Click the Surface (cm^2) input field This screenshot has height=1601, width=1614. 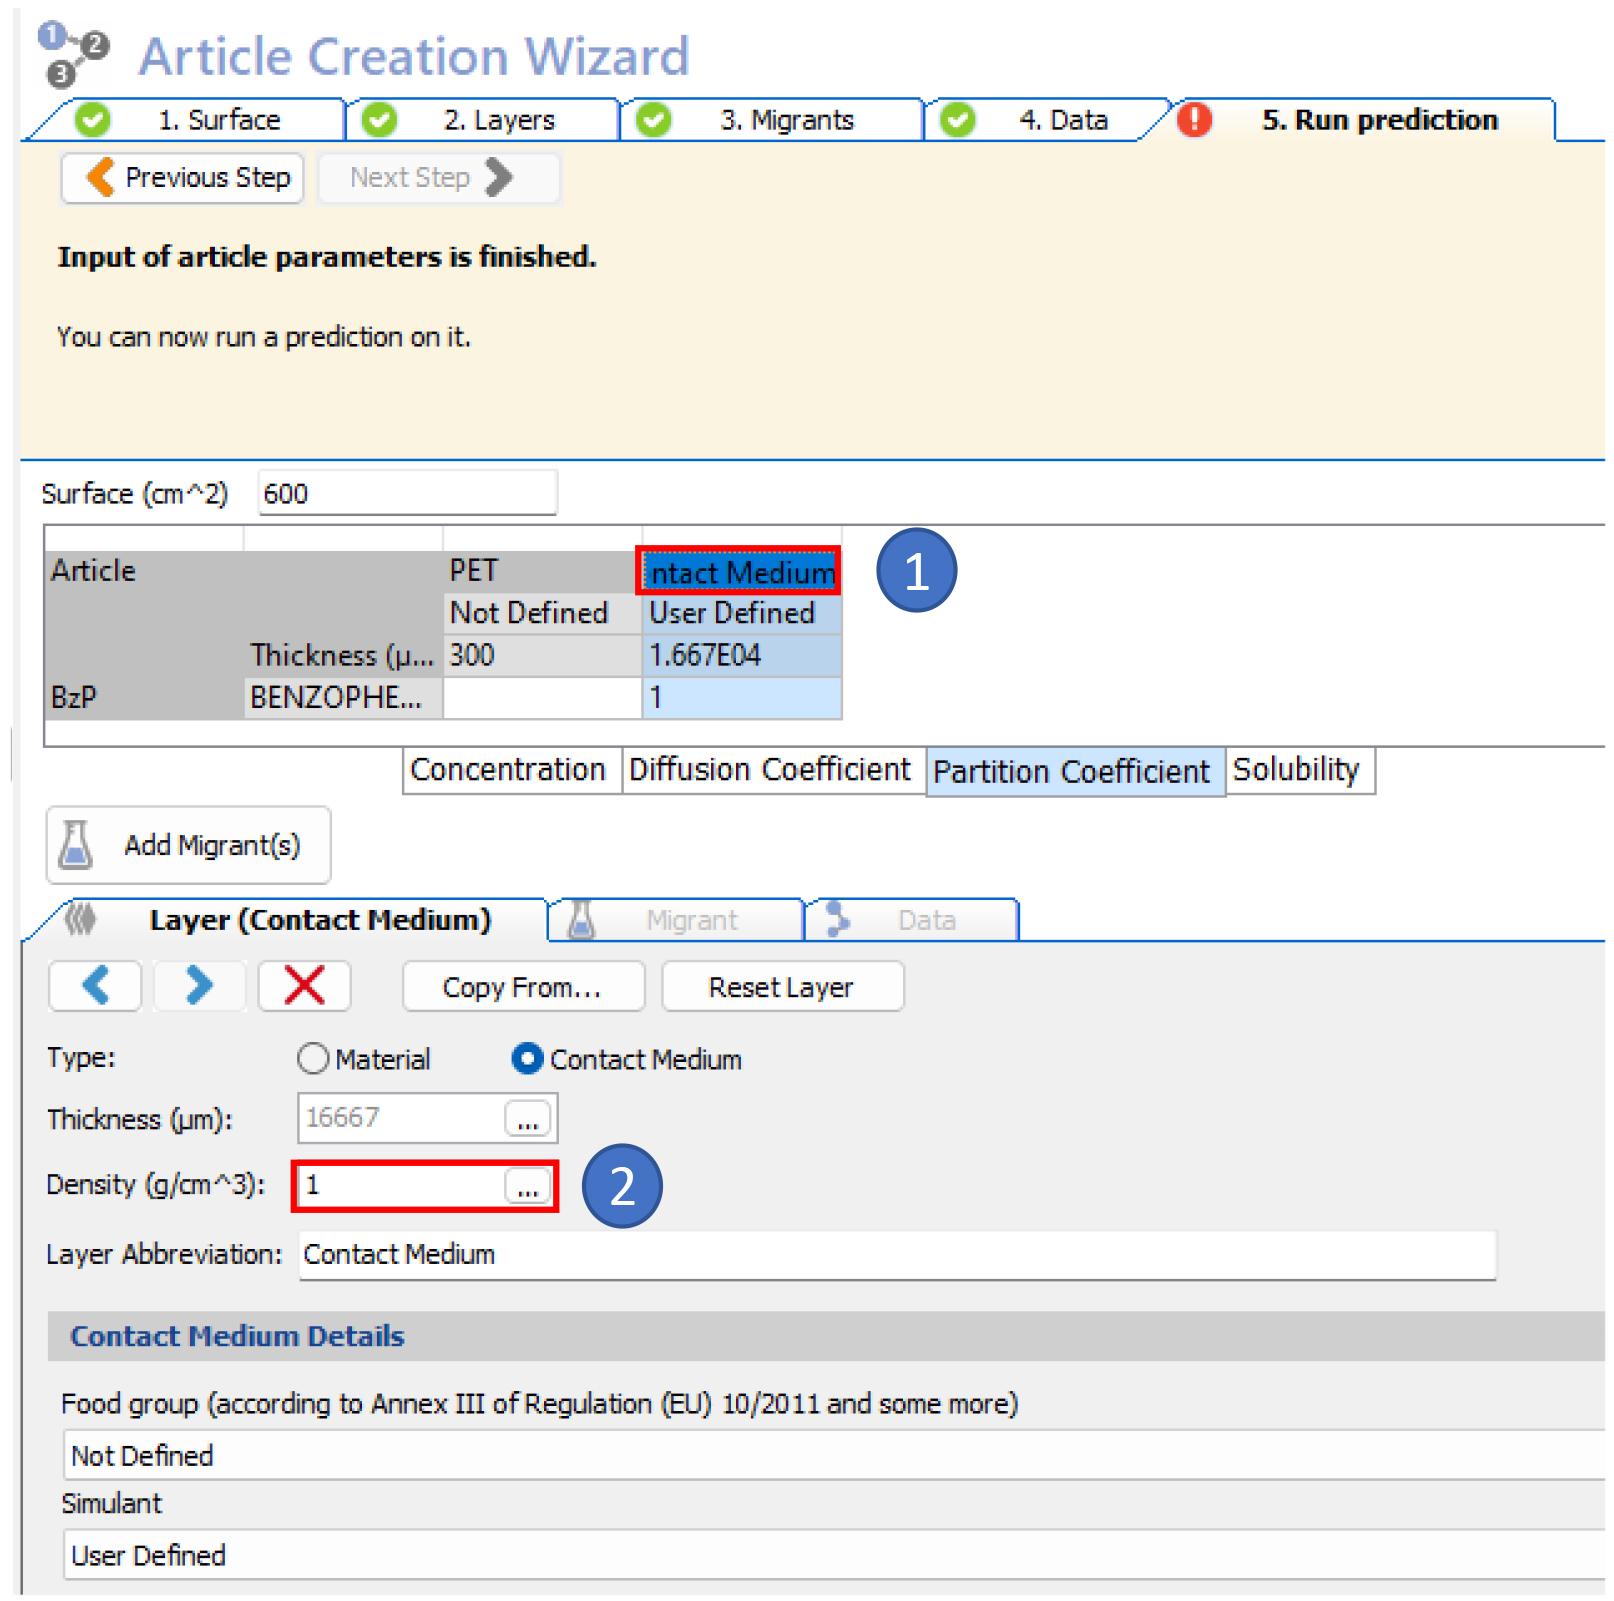pyautogui.click(x=406, y=494)
